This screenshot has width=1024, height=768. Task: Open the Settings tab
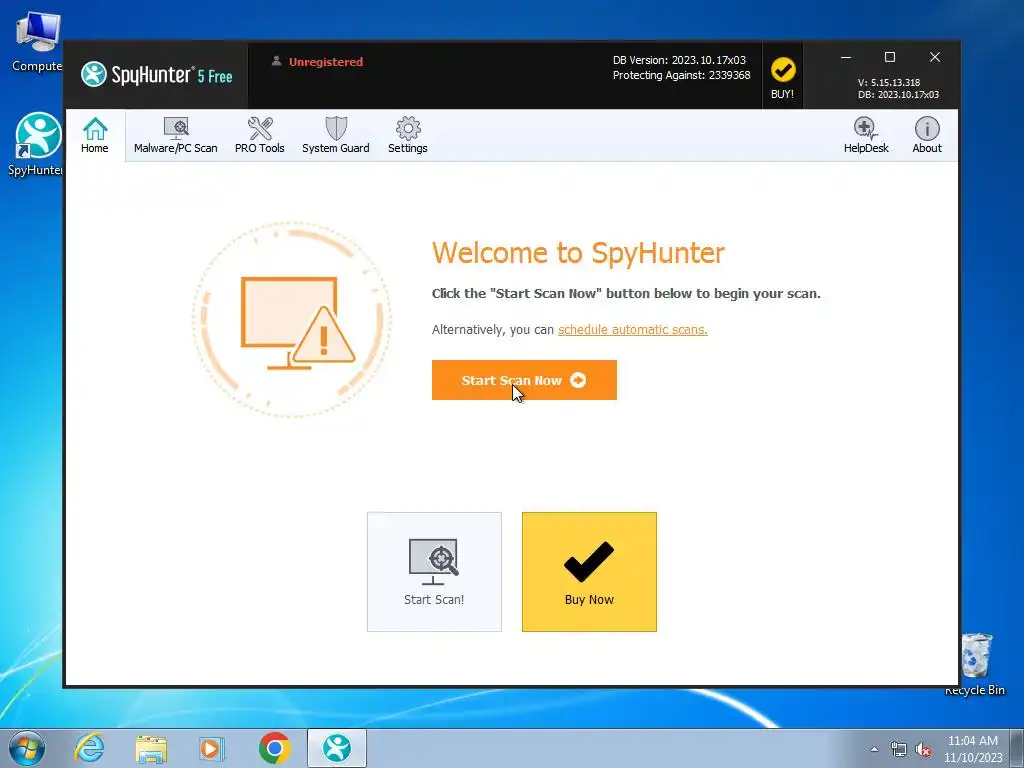tap(408, 135)
